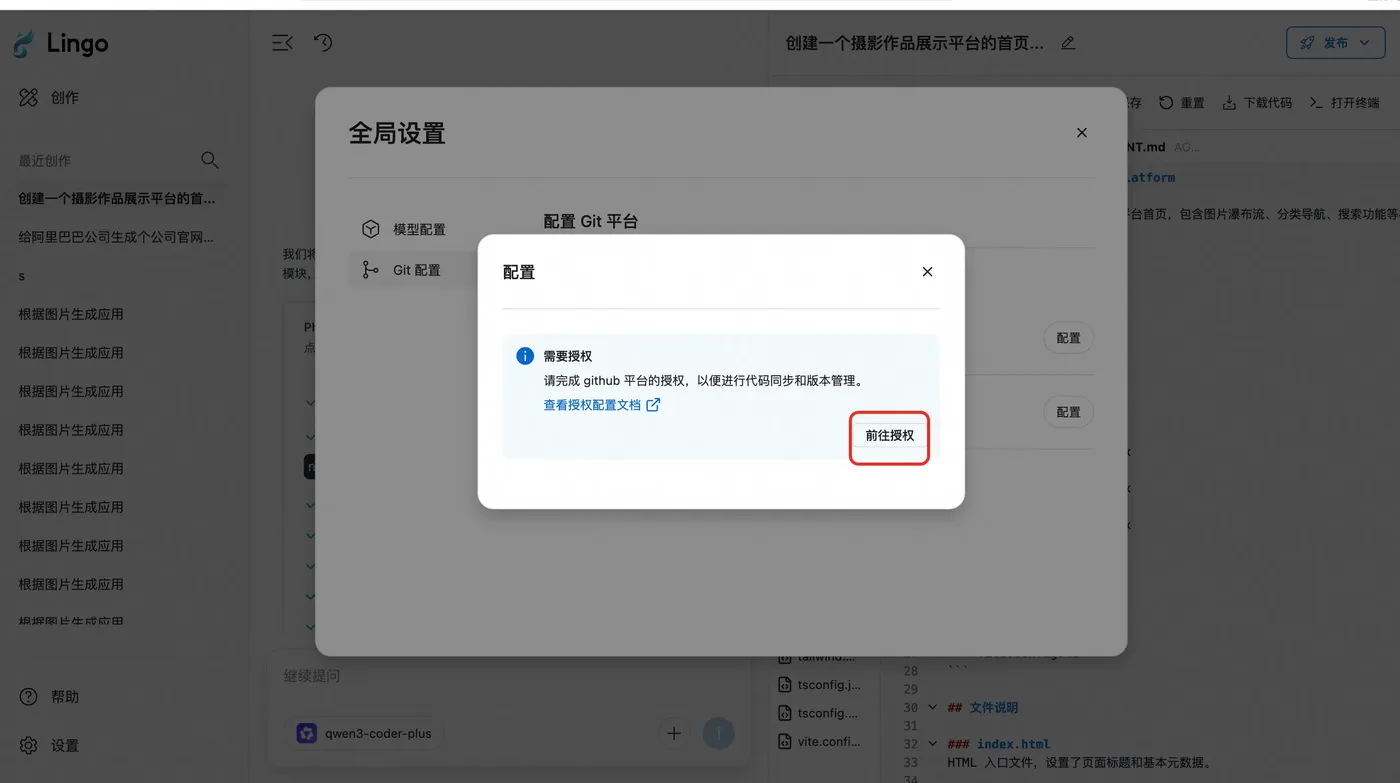Click 下载代码 in the editor toolbar
The image size is (1400, 783).
[x=1257, y=103]
